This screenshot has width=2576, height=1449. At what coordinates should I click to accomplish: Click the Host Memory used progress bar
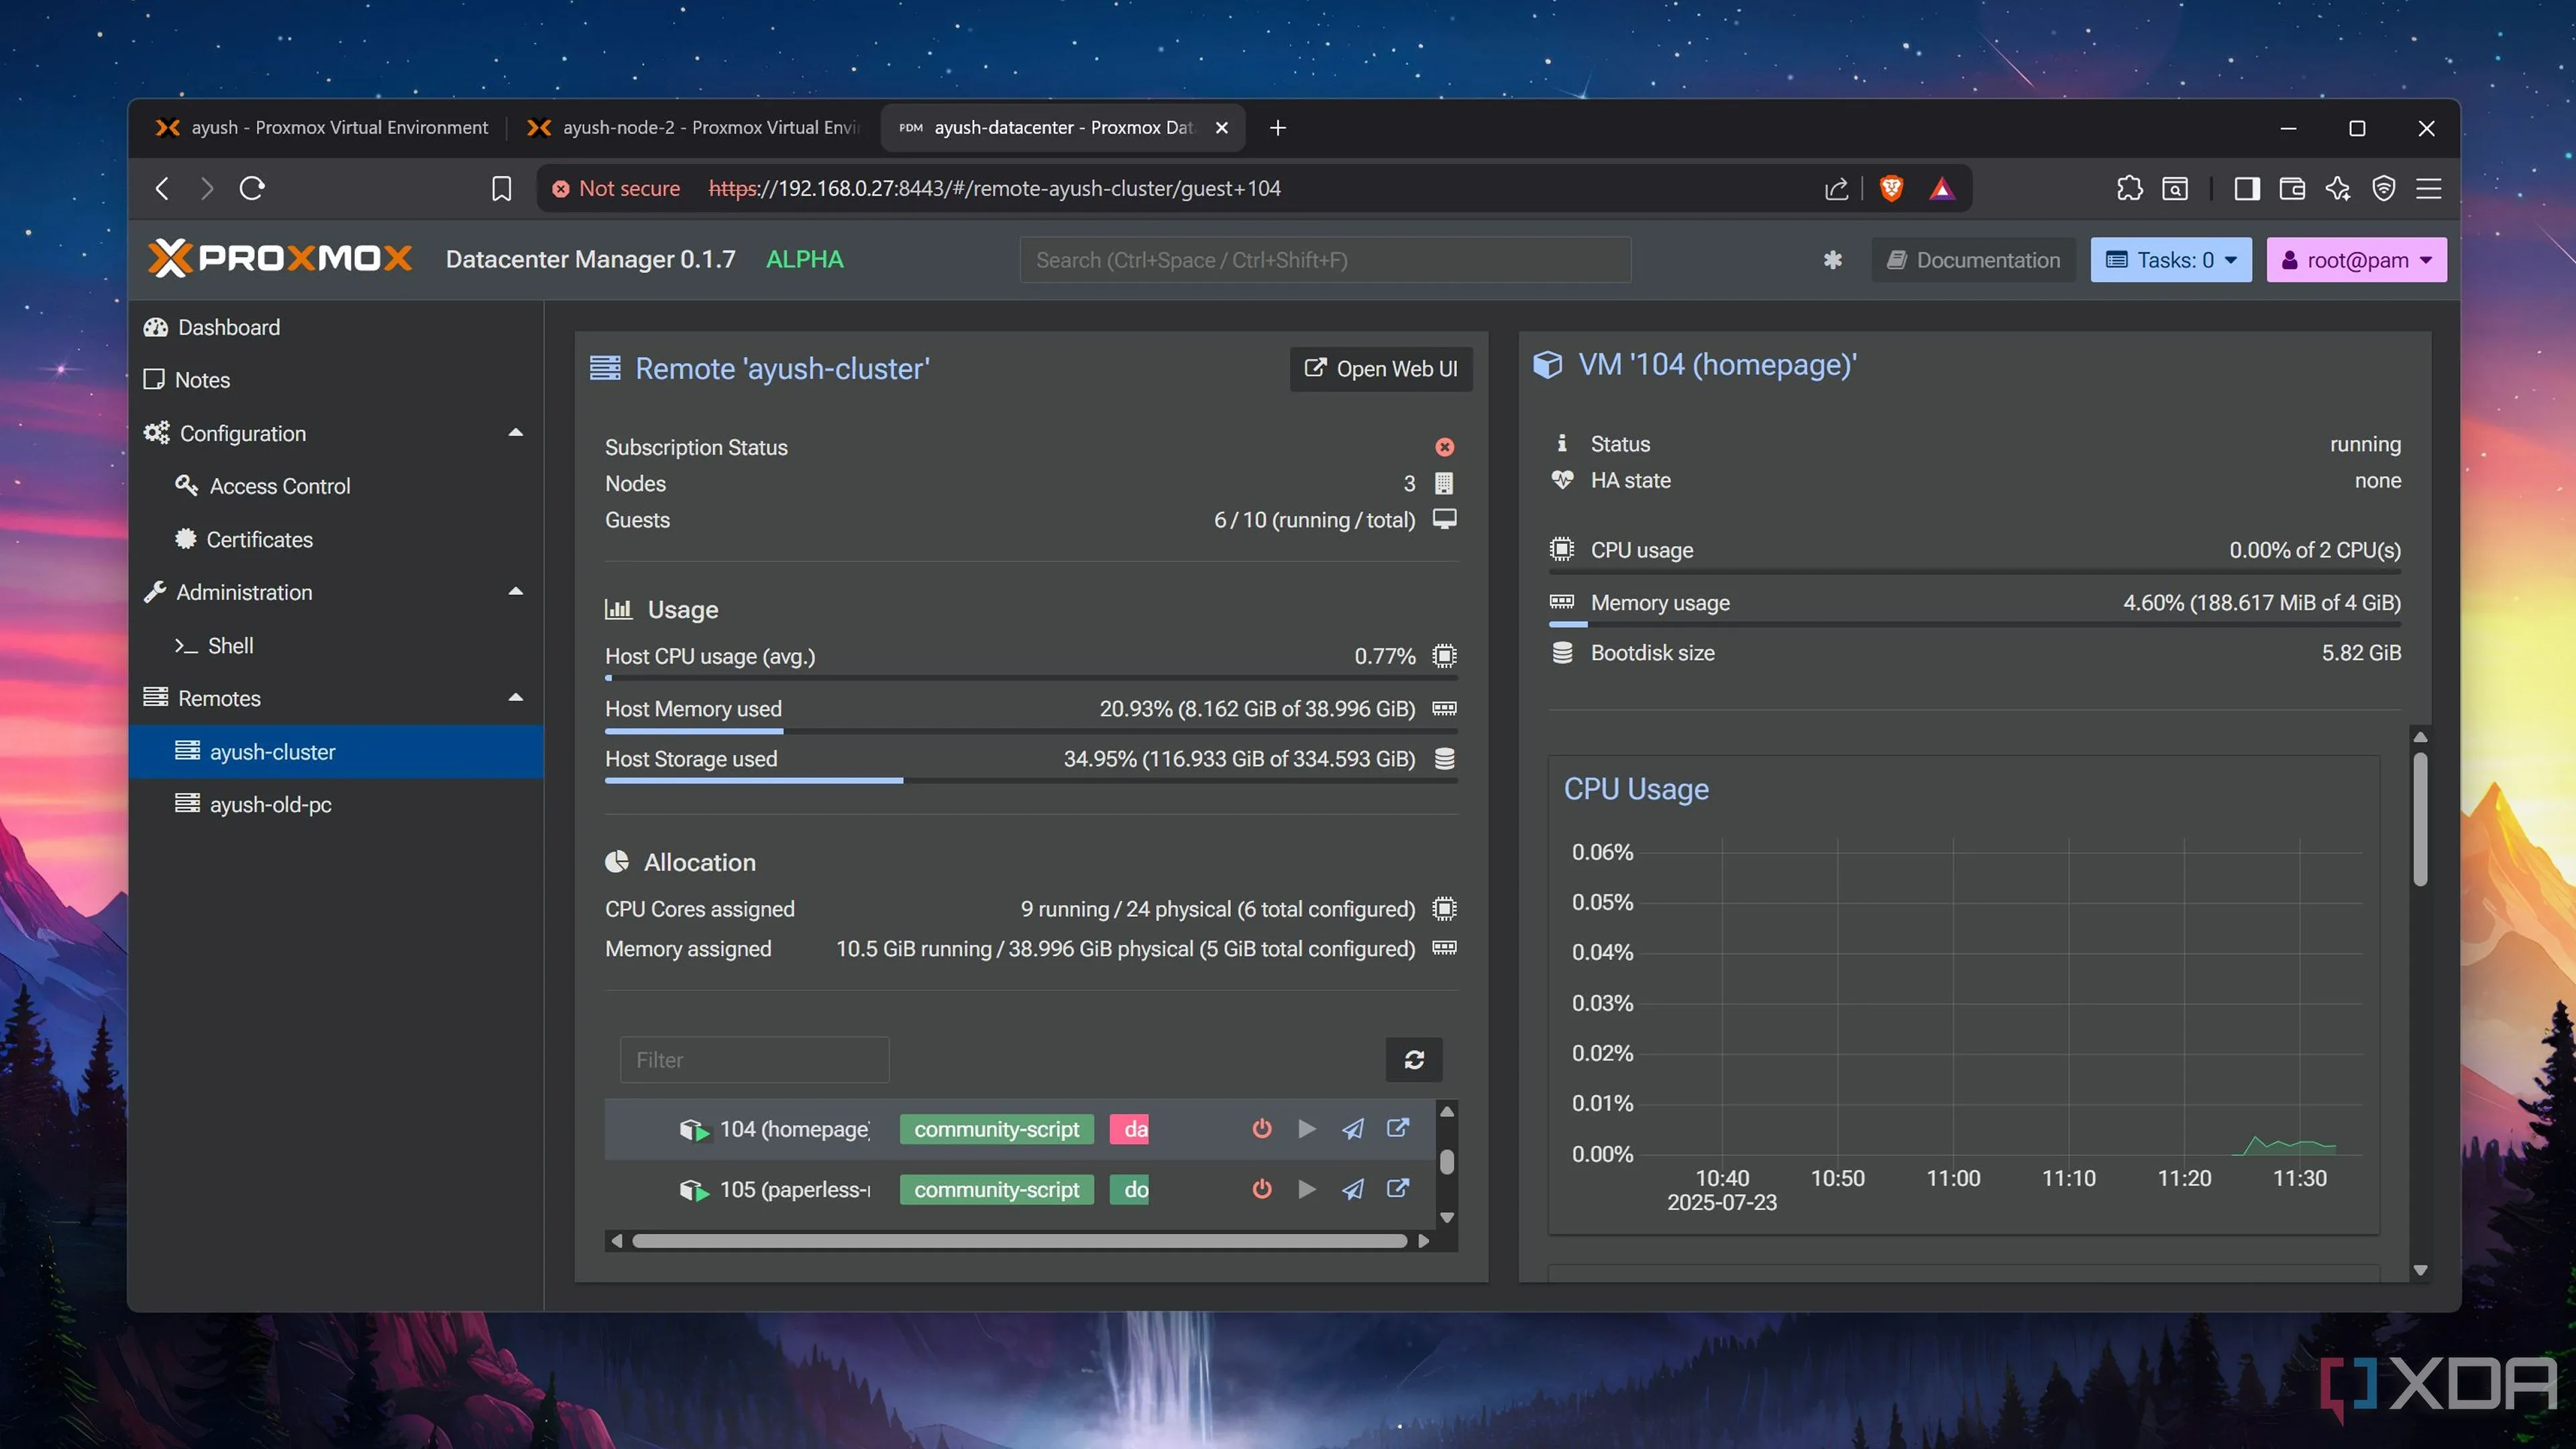tap(1031, 731)
